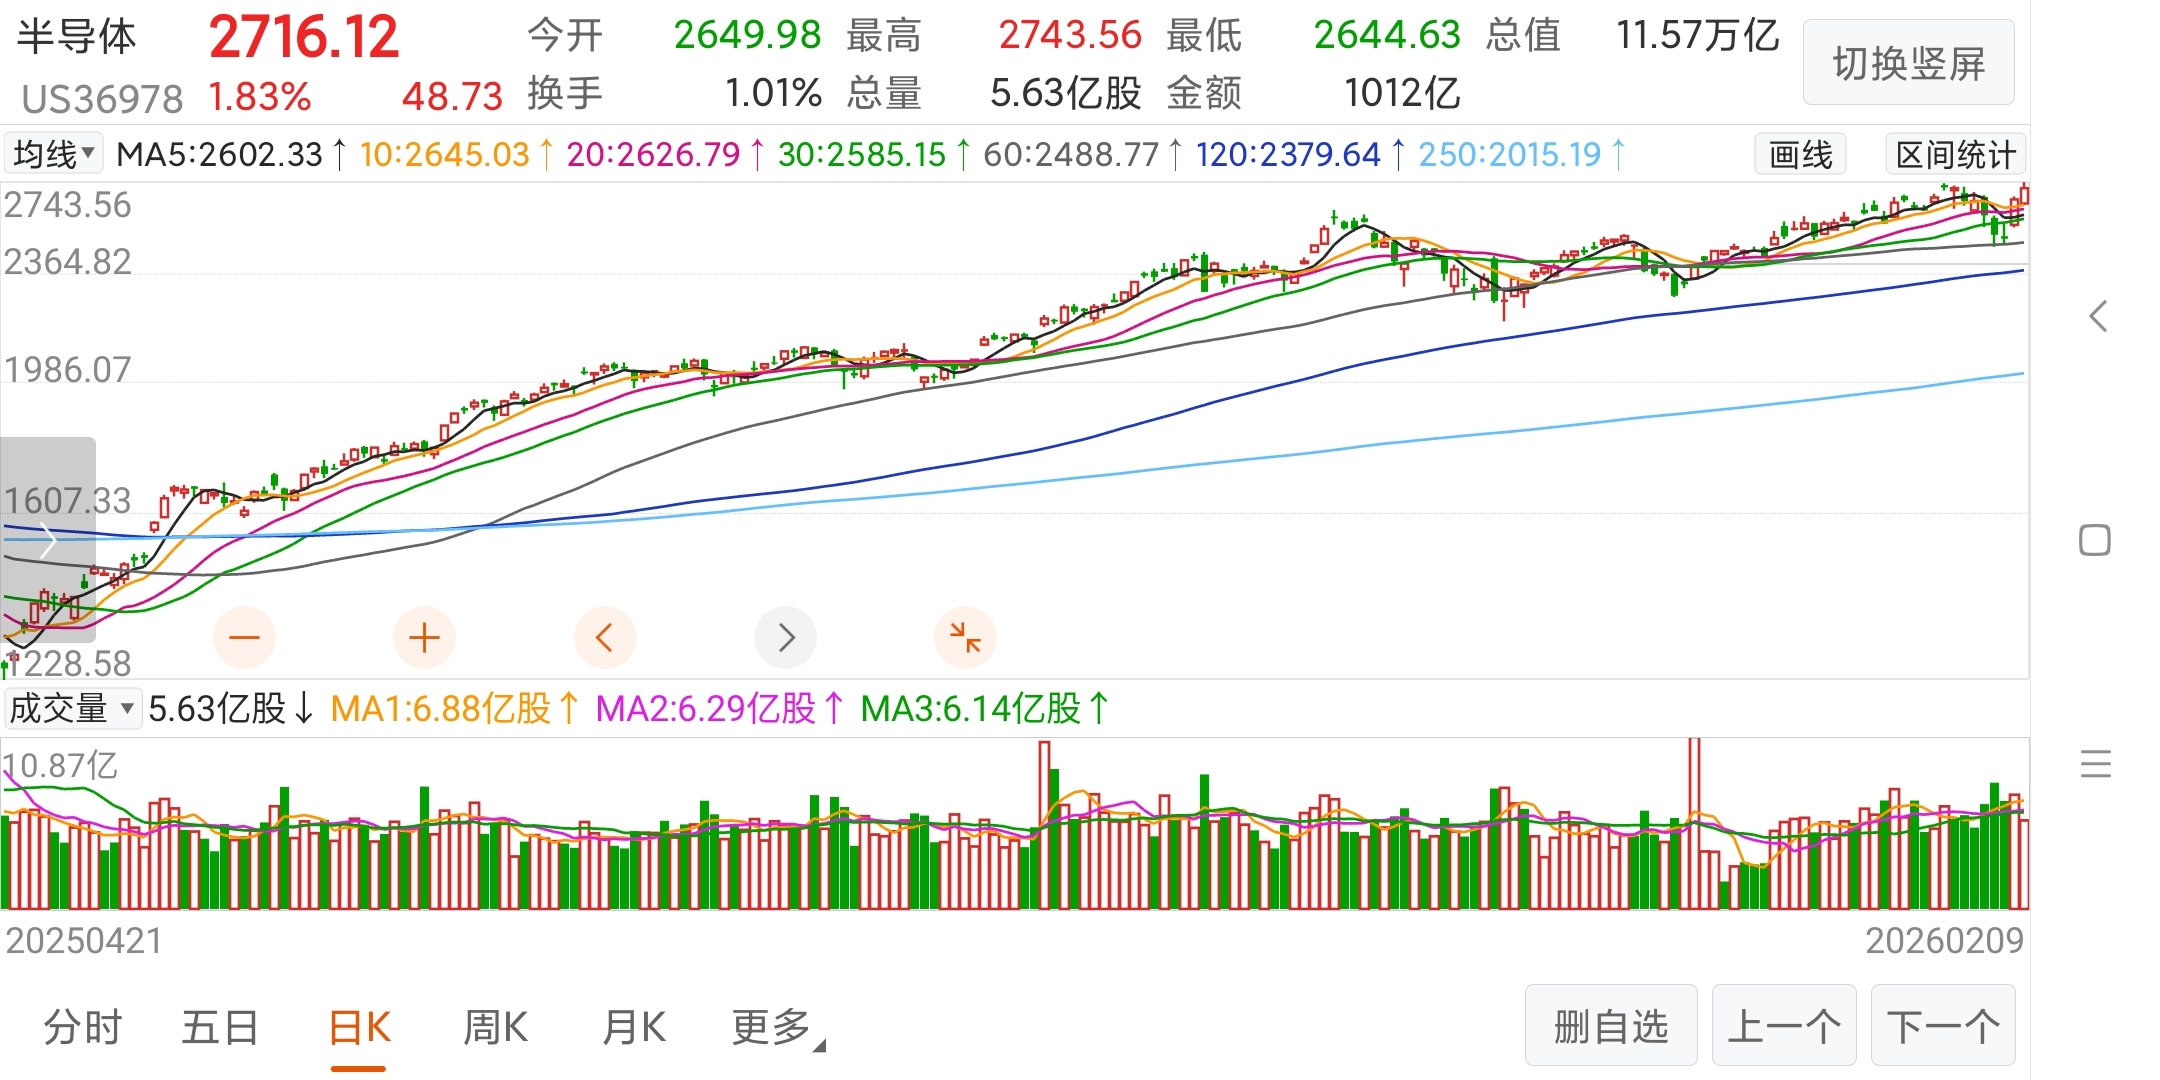Tap the system recents menu icon
The width and height of the screenshot is (2160, 1080).
pyautogui.click(x=2095, y=764)
